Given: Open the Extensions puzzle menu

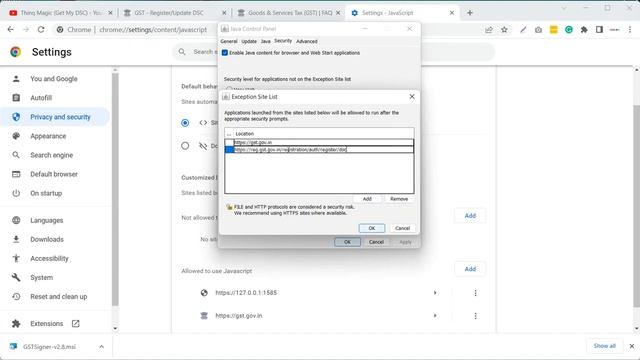Looking at the screenshot, I should 584,29.
